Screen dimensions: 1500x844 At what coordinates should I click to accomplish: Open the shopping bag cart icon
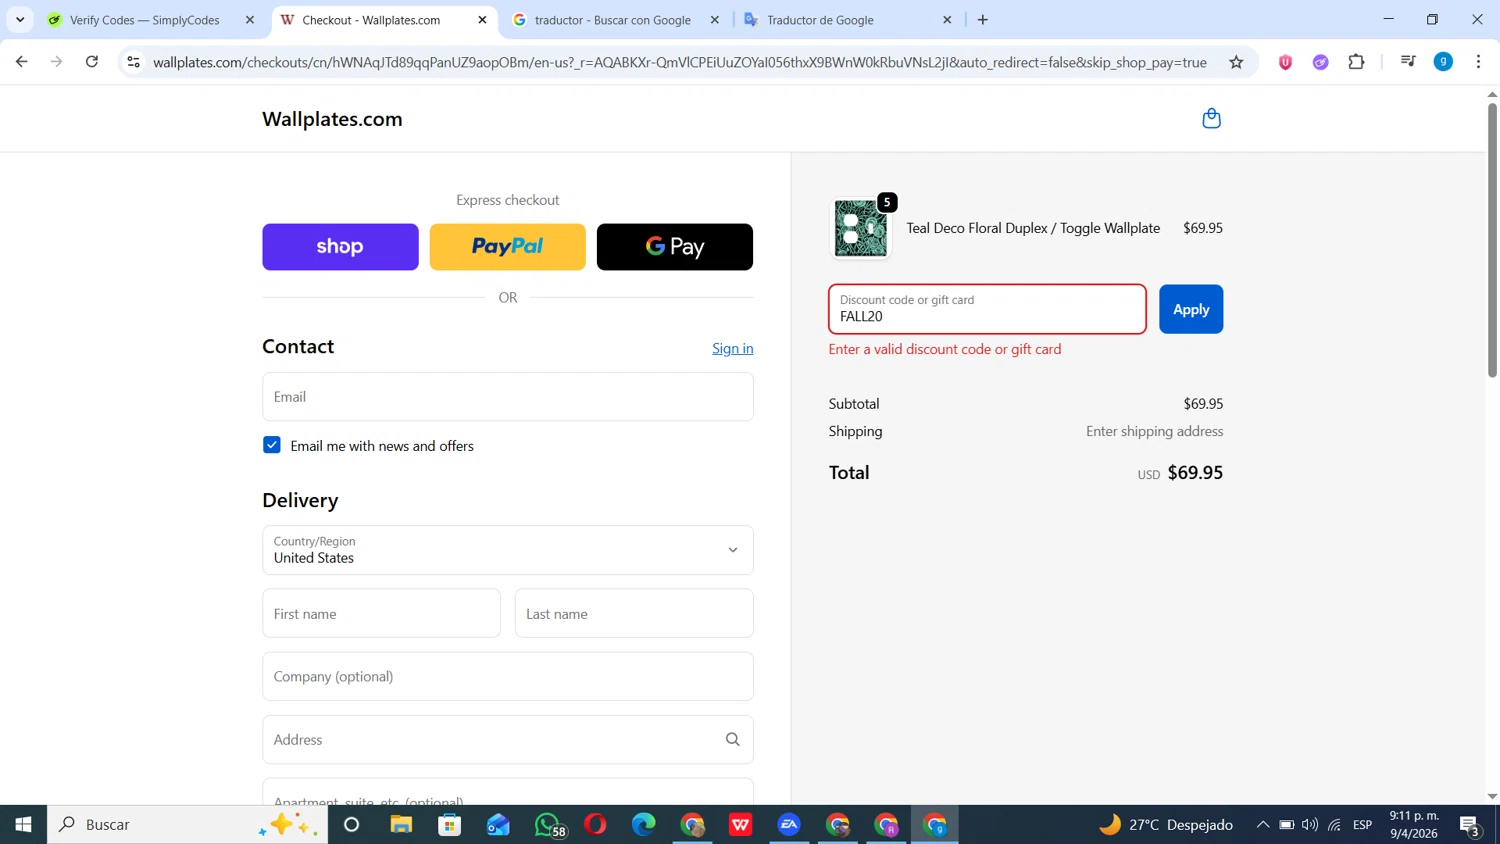click(1211, 118)
